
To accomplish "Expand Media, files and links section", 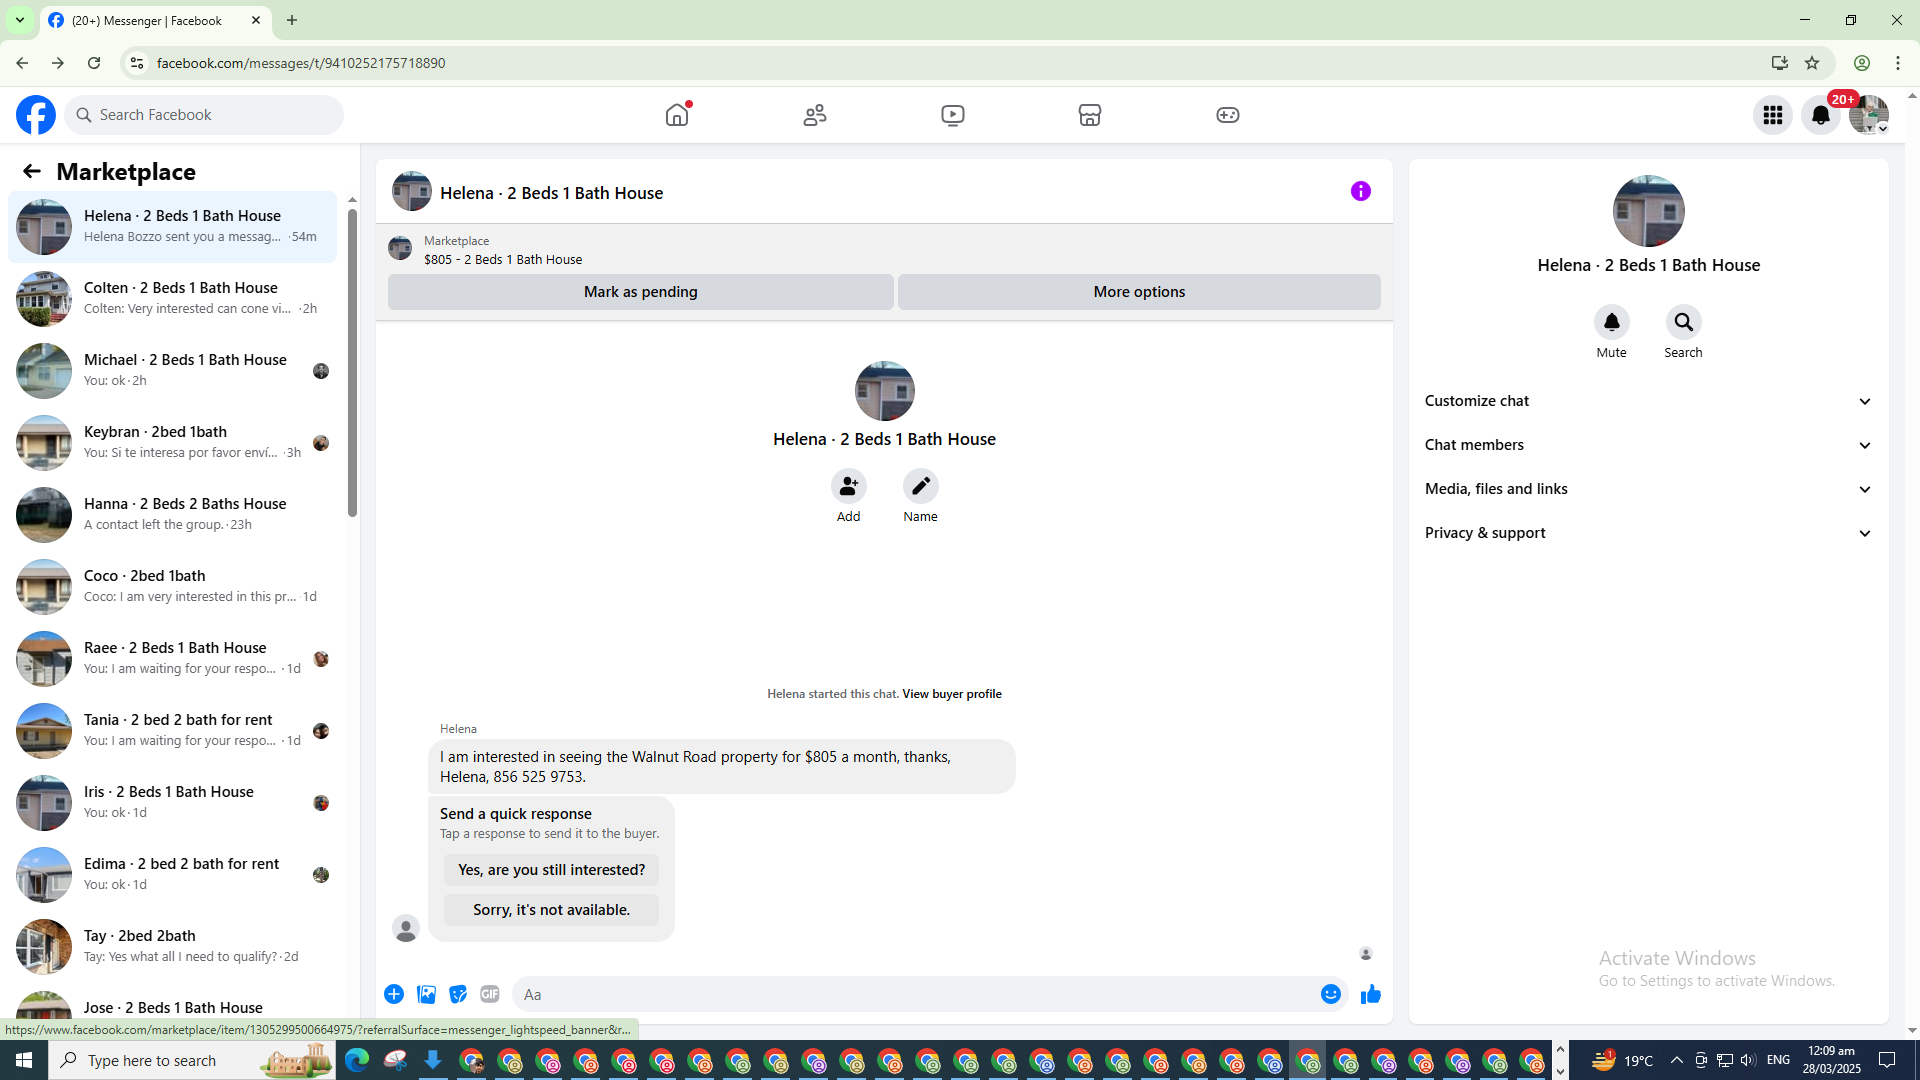I will point(1649,489).
